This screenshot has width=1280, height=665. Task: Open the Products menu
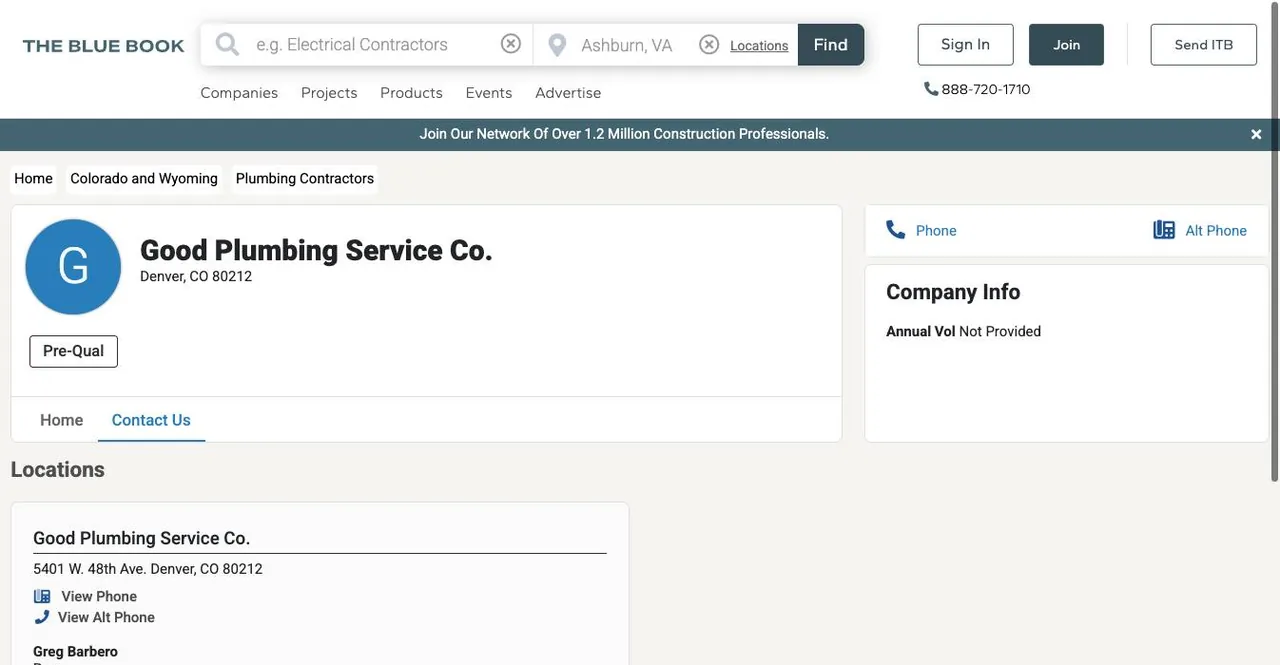[411, 93]
